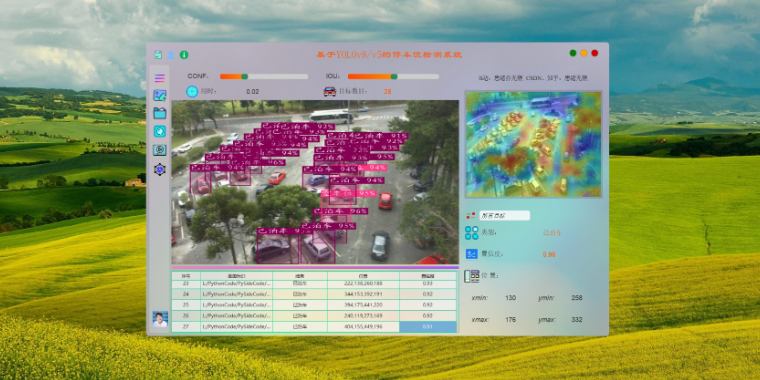Screen dimensions: 760x380
Task: Open the hamburger menu in the sidebar
Action: [x=159, y=78]
